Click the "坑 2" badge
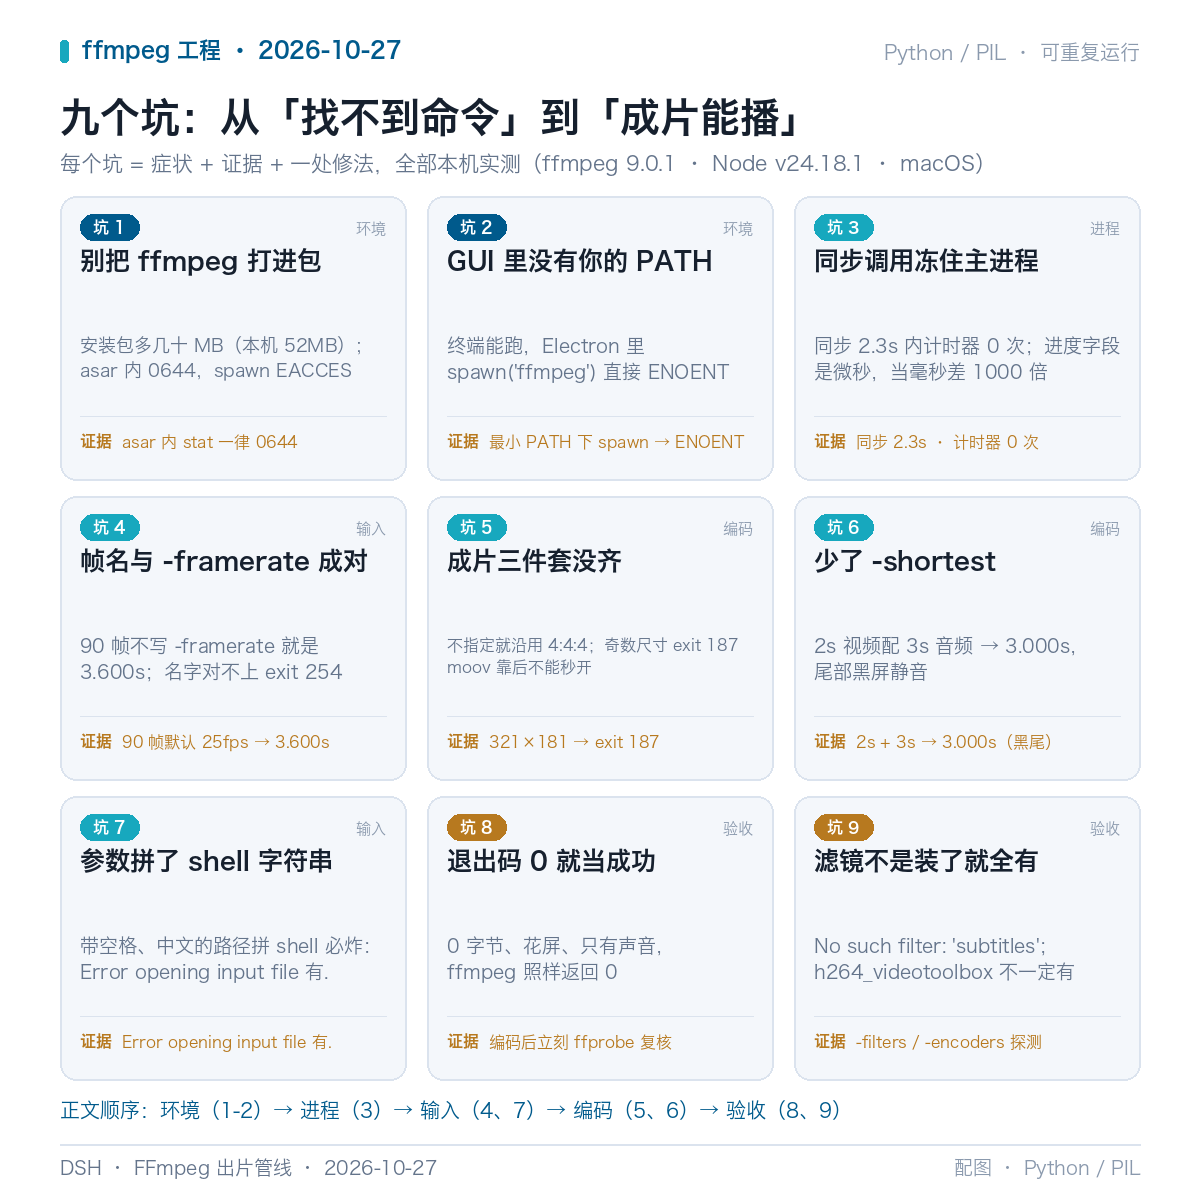1200x1200 pixels. click(477, 228)
